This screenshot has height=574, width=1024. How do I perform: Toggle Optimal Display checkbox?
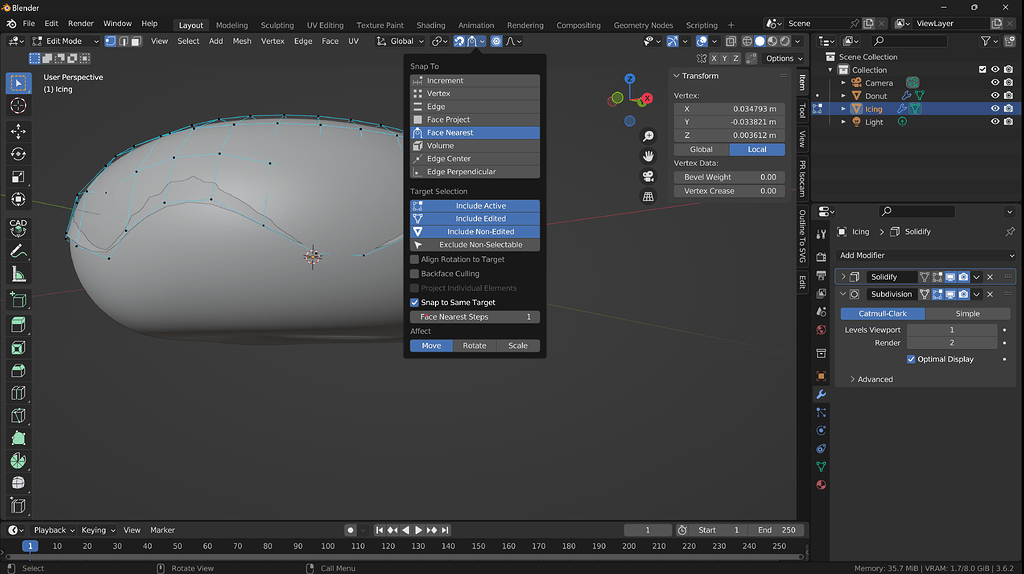[911, 359]
